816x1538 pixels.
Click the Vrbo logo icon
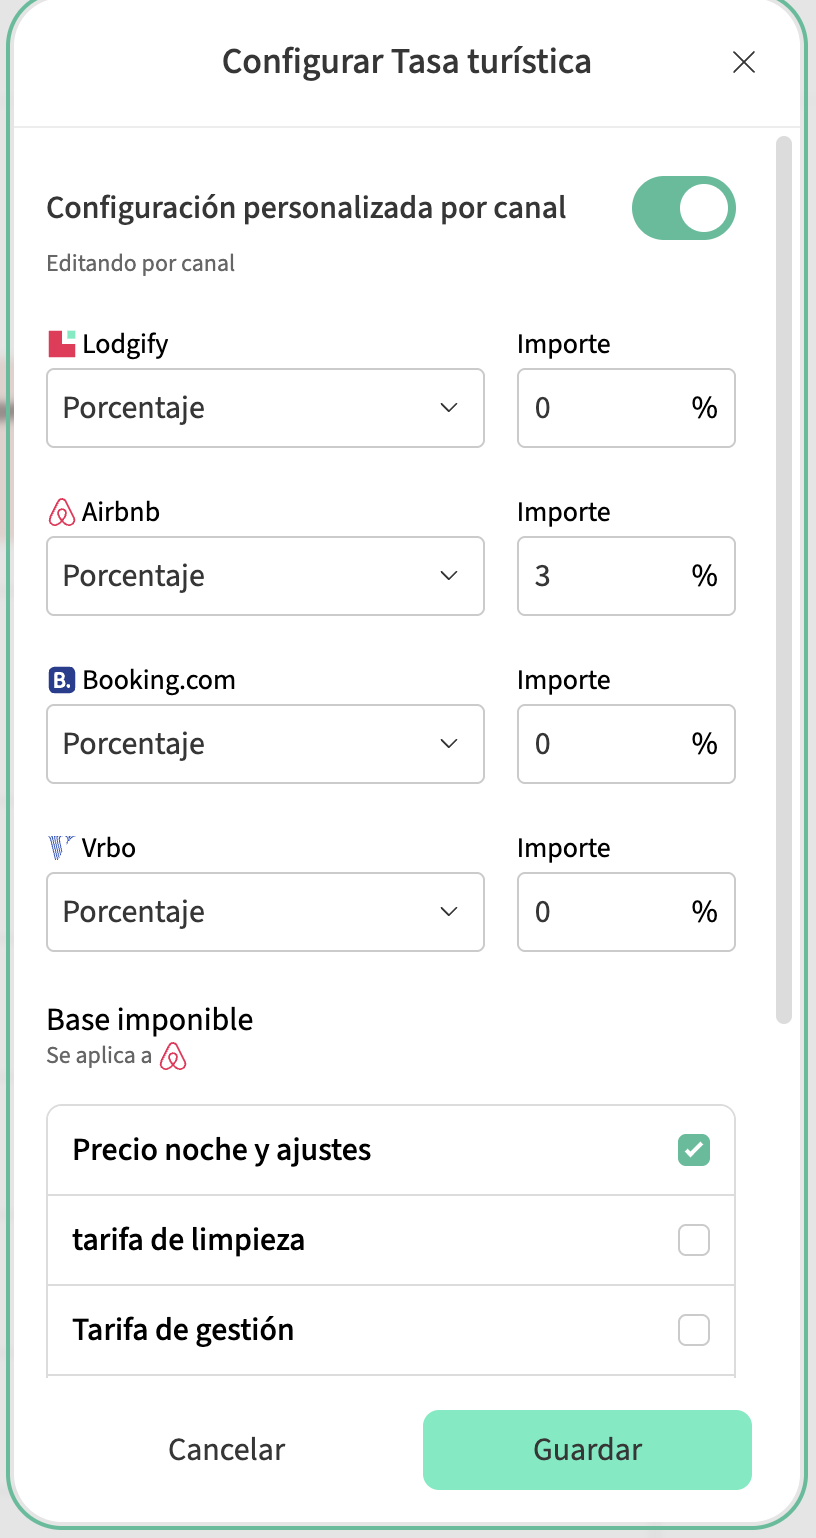(62, 848)
